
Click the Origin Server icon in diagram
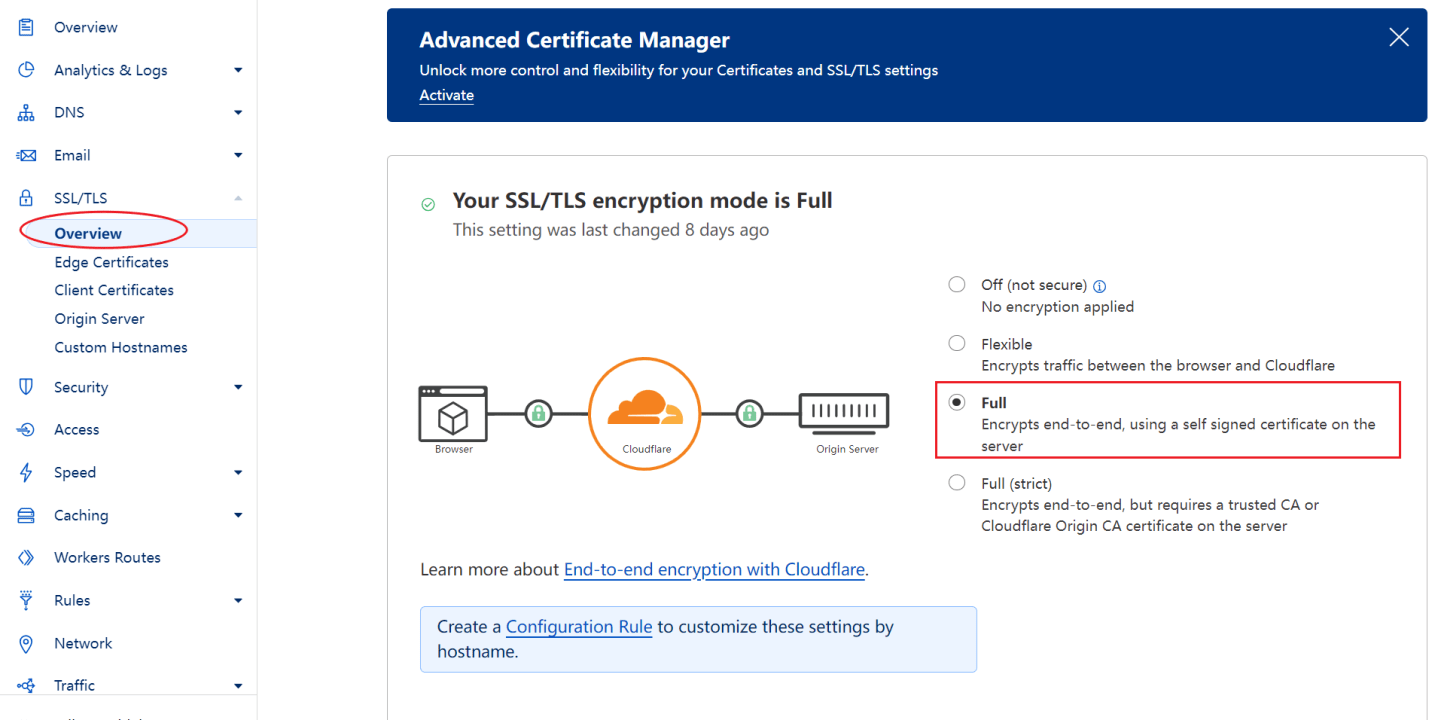(844, 413)
